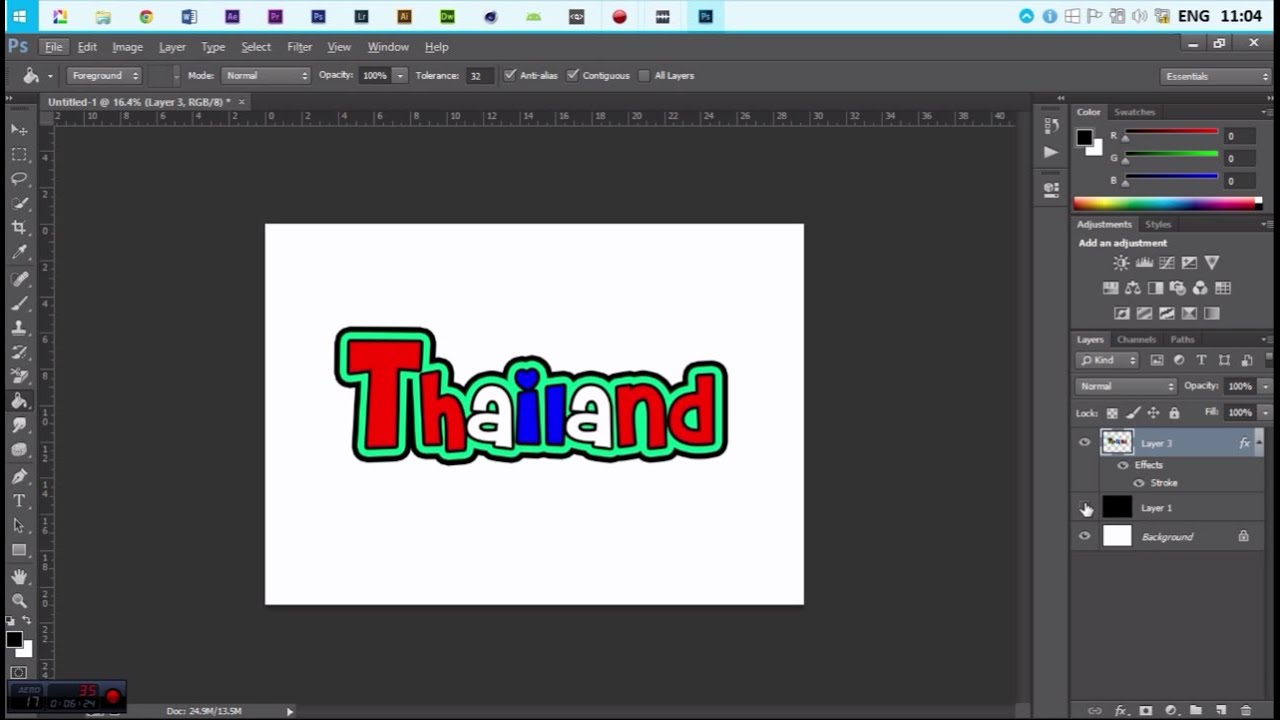
Task: Open the paint Mode dropdown
Action: [x=265, y=75]
